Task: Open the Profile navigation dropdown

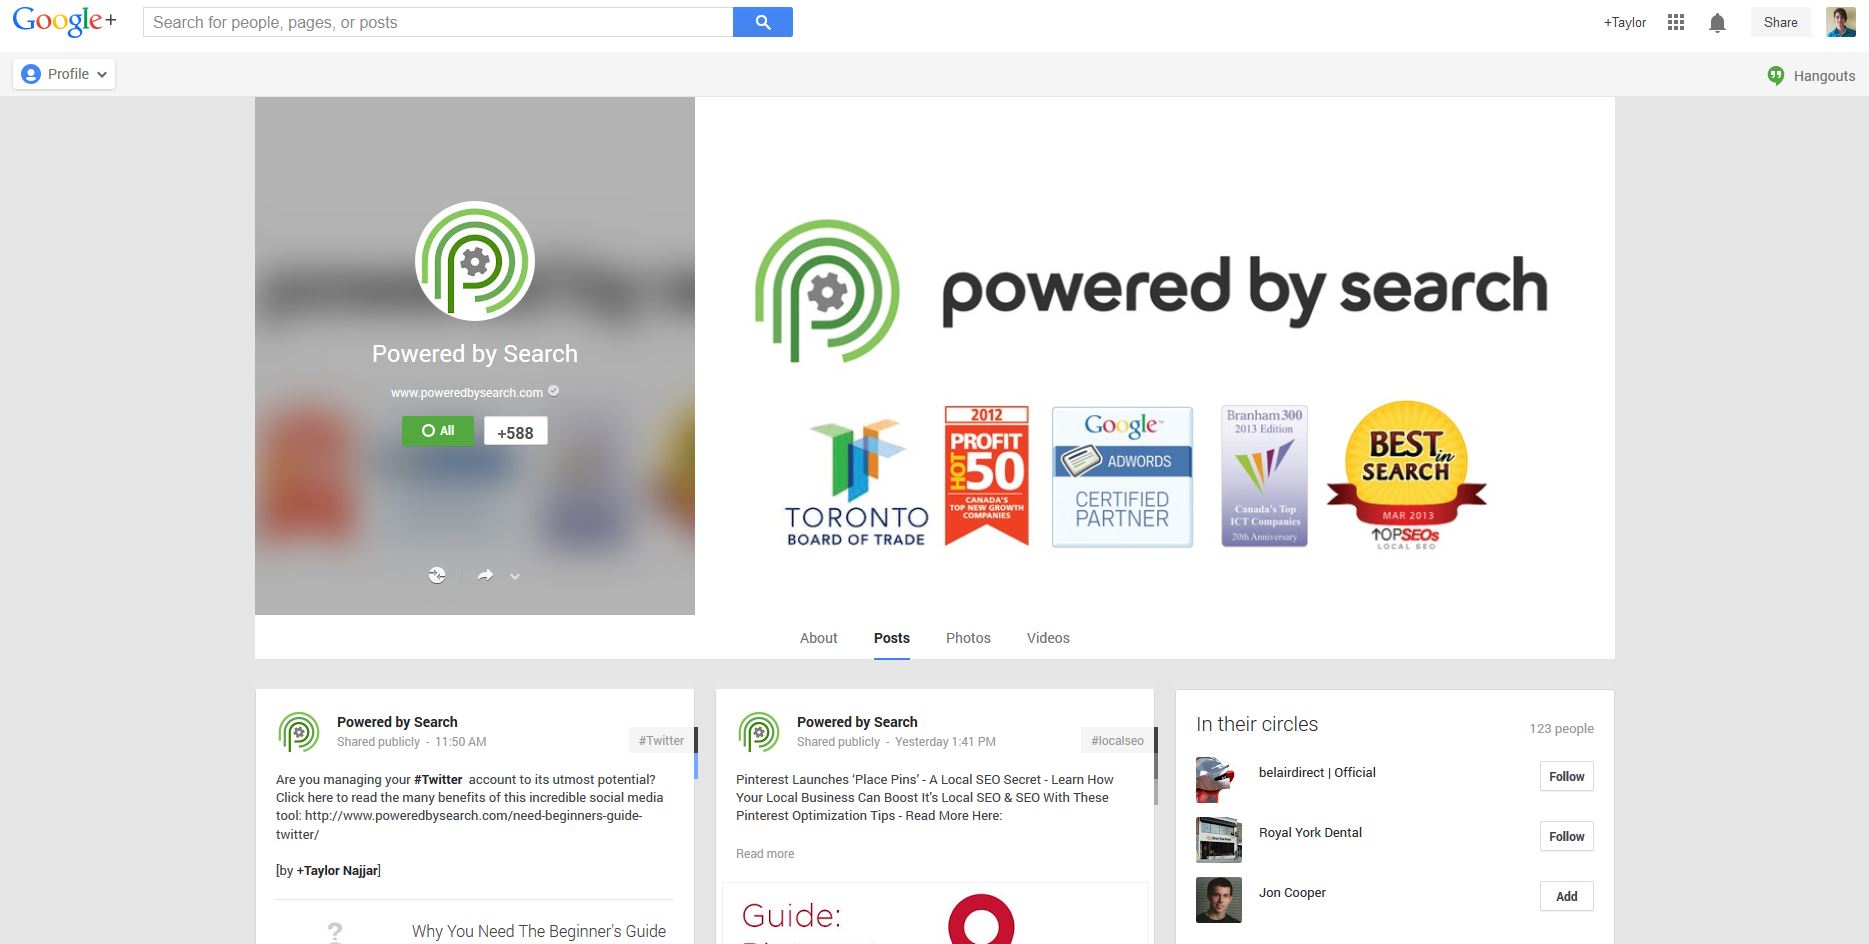Action: point(64,74)
